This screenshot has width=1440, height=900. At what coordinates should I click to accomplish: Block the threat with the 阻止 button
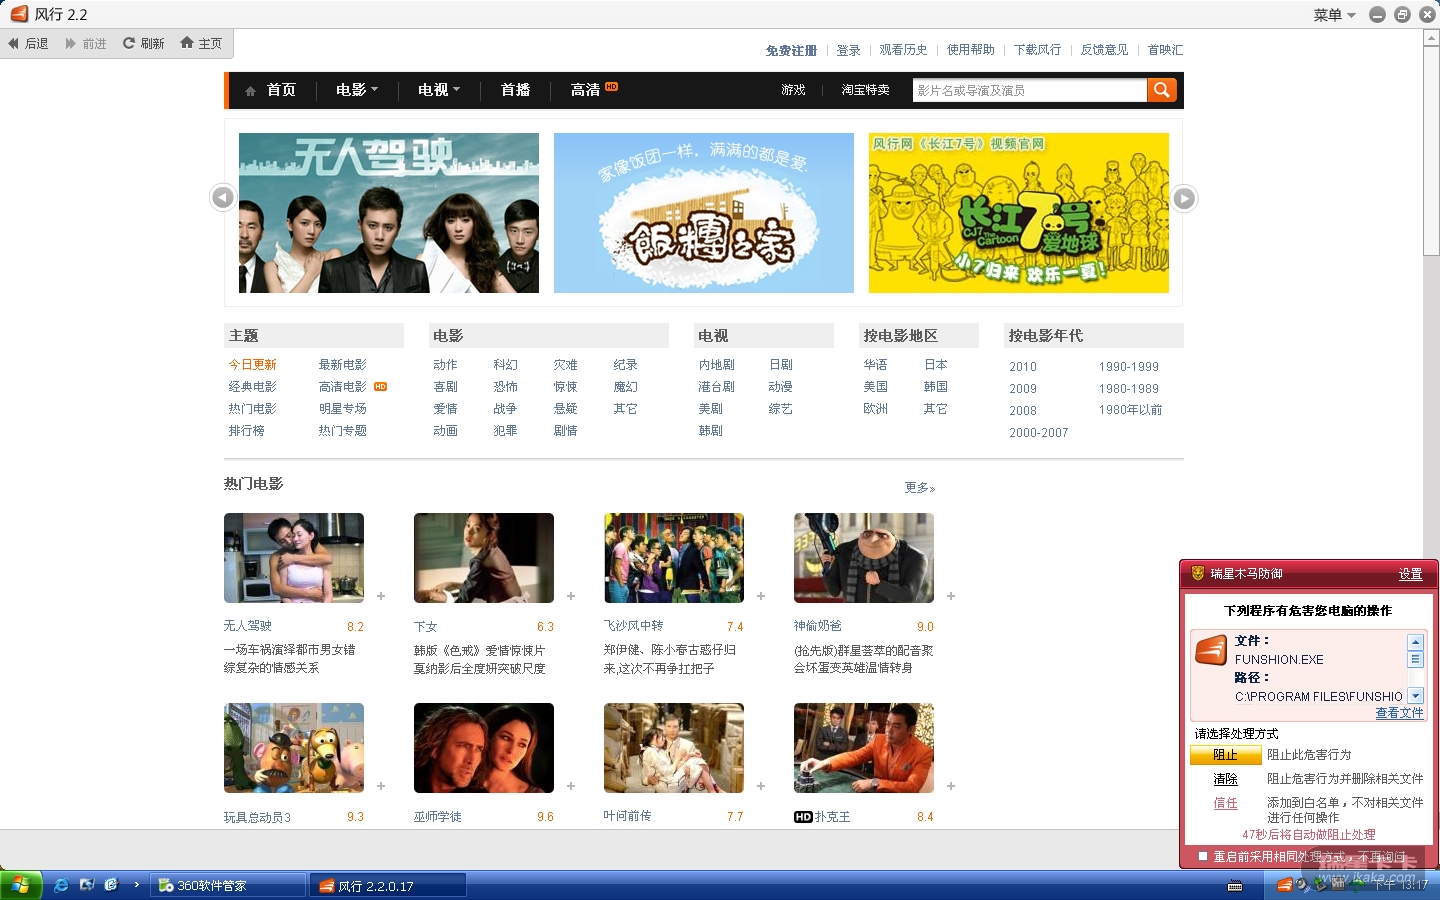point(1225,755)
